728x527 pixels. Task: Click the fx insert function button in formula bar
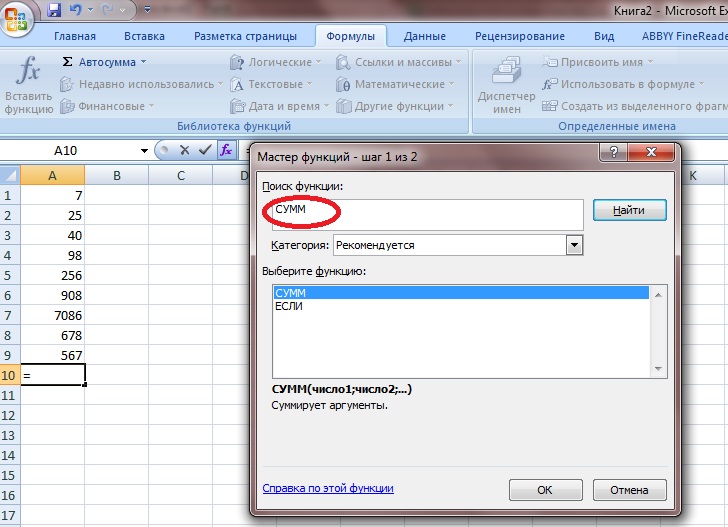click(x=226, y=150)
